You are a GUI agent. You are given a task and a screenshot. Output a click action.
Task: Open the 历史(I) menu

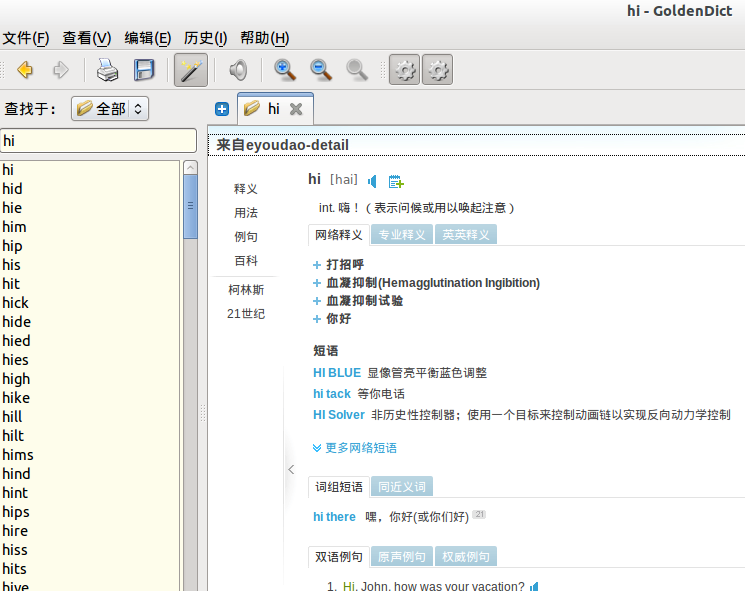[x=206, y=38]
